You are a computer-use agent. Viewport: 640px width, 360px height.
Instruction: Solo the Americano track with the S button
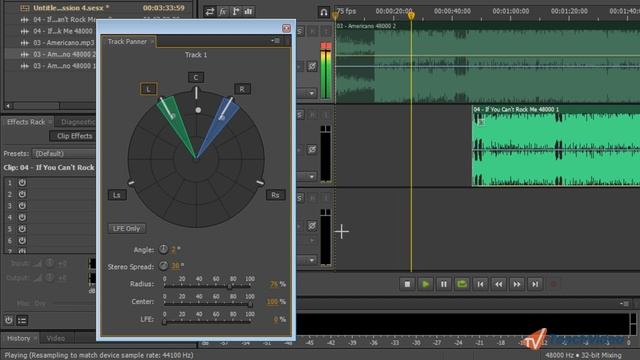click(x=300, y=31)
